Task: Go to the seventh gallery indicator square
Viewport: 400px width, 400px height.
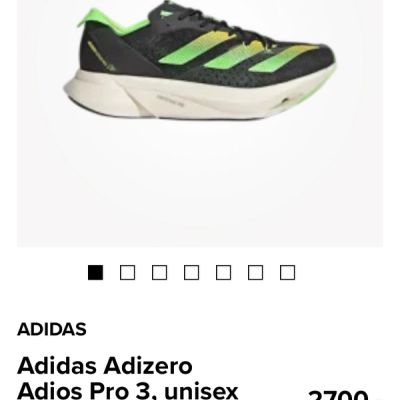Action: (x=287, y=272)
